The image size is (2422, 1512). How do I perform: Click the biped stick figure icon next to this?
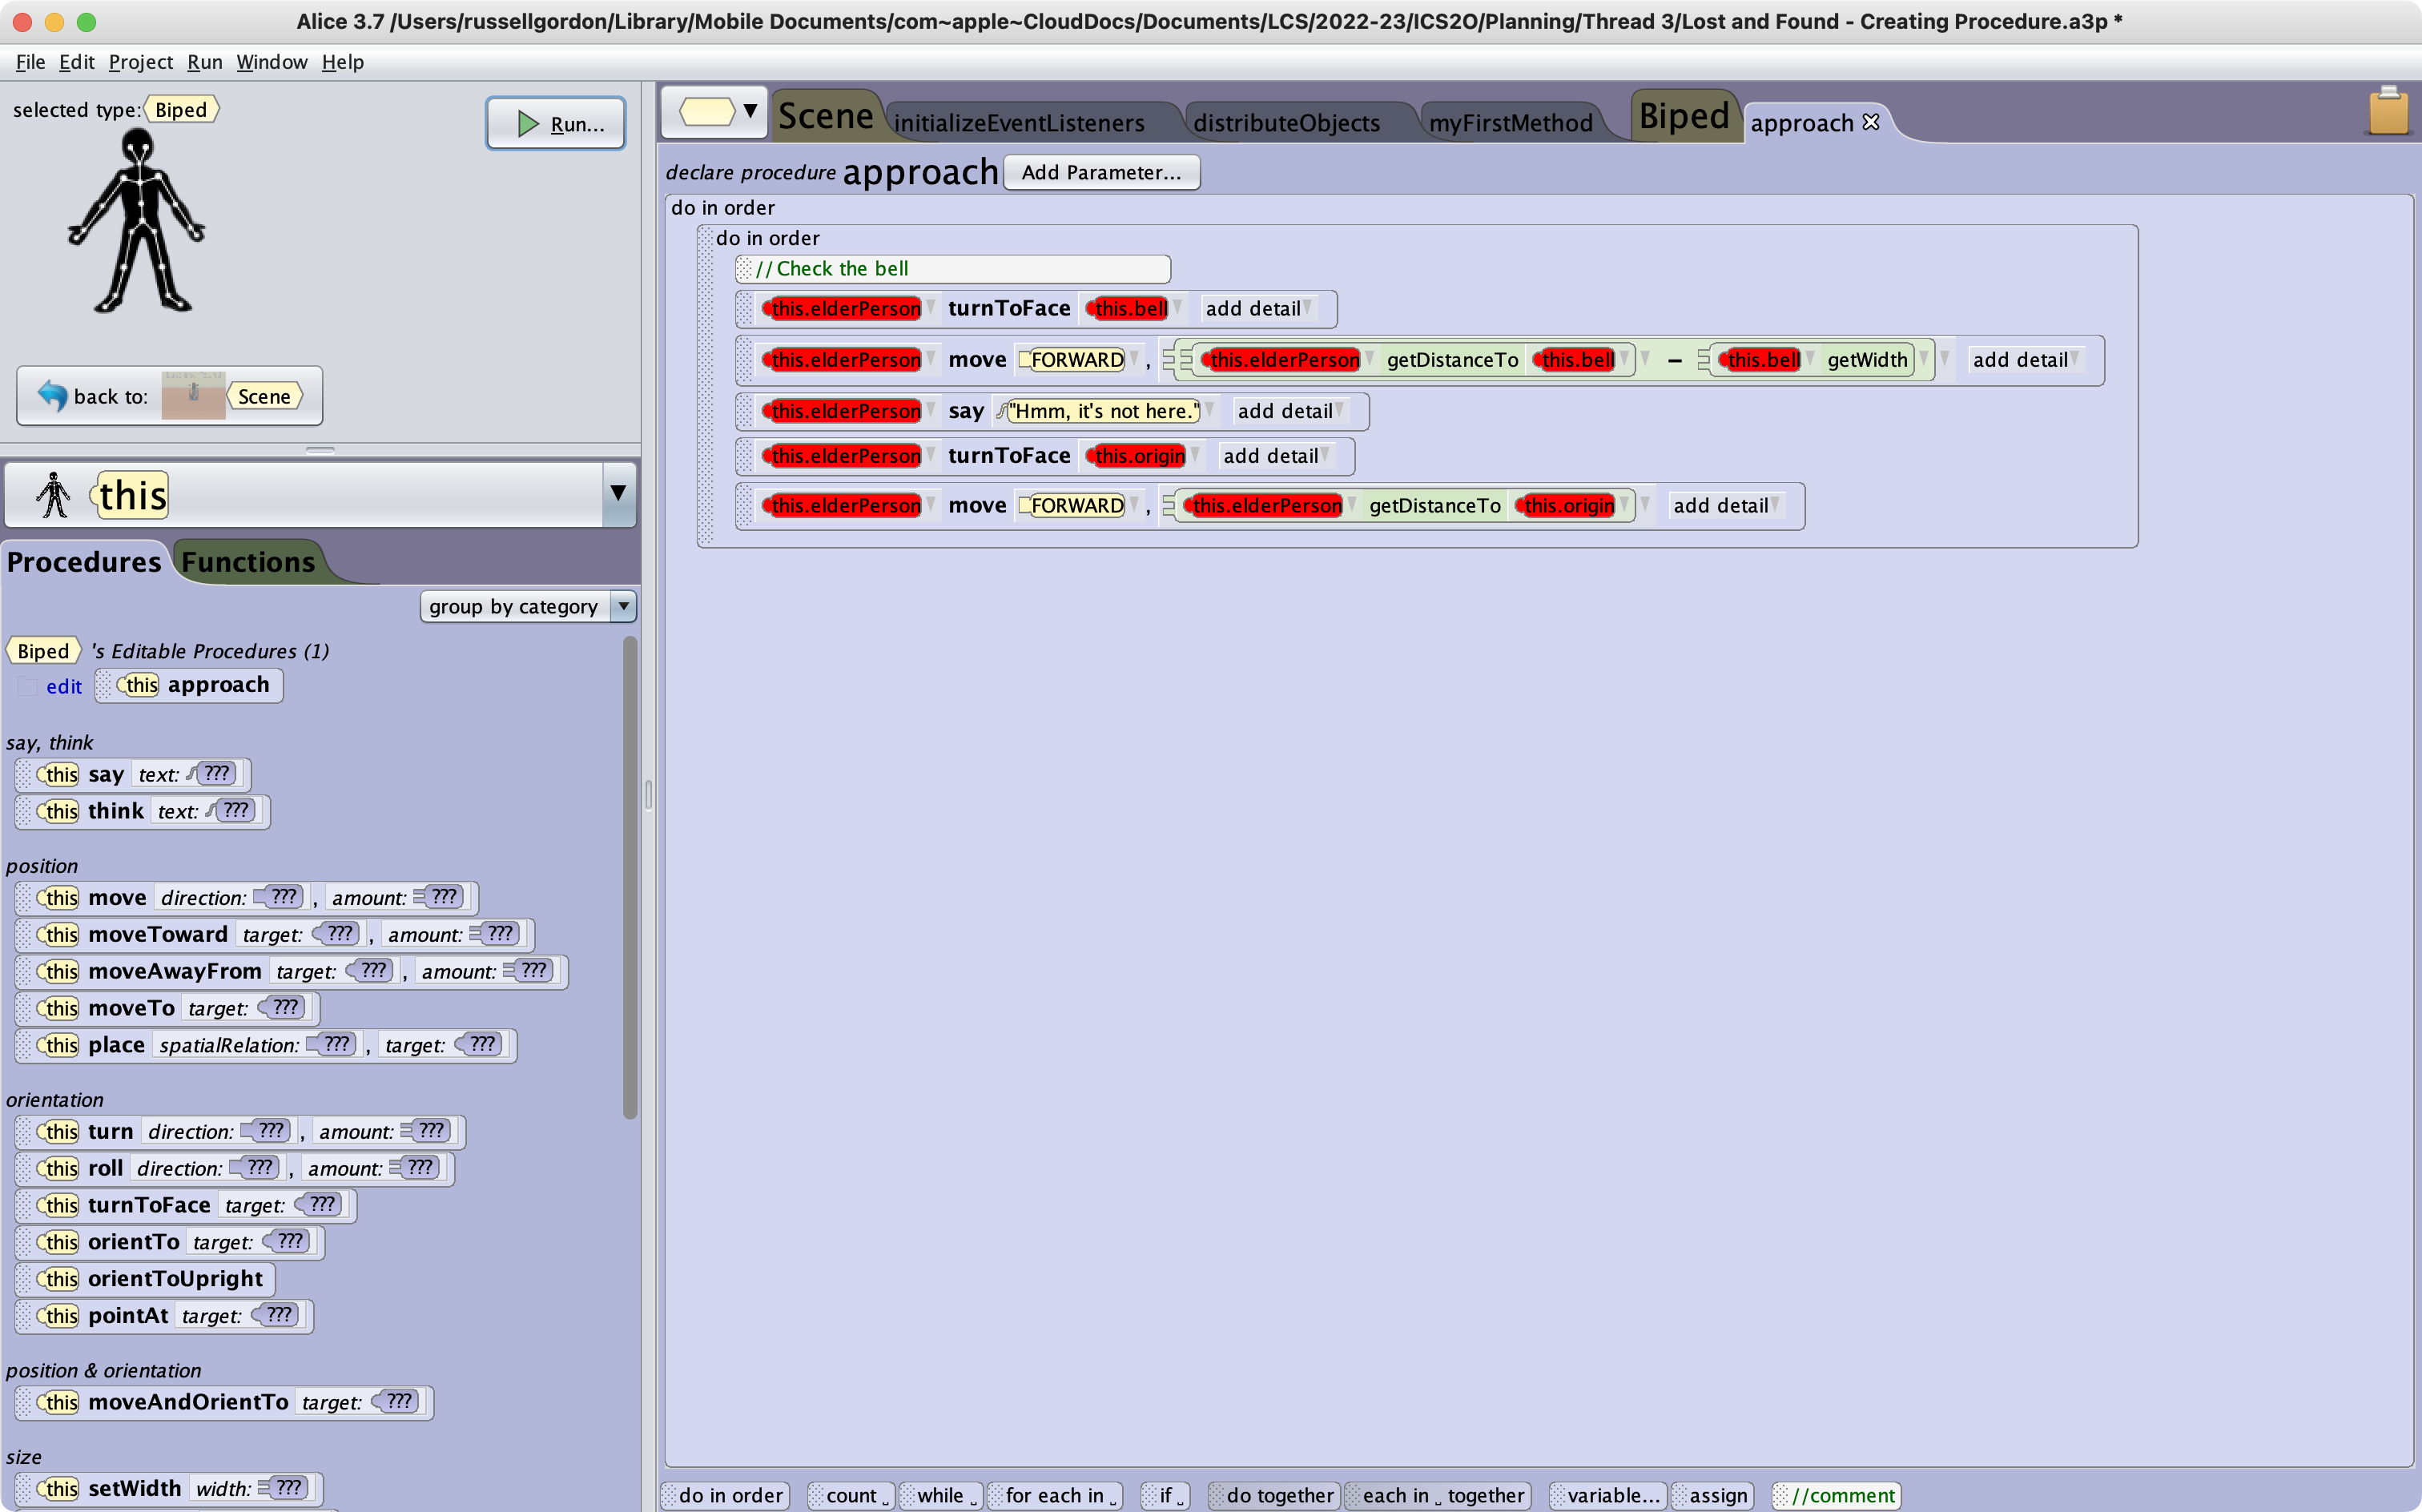53,494
